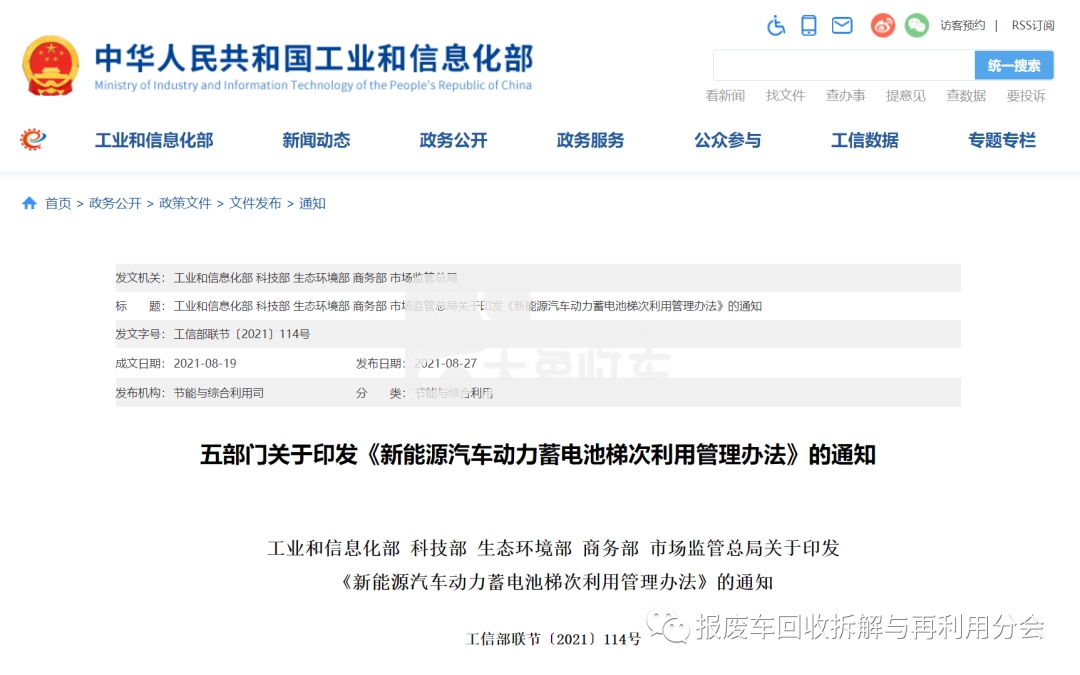Open the 工业和信息化部 menu

(x=154, y=141)
